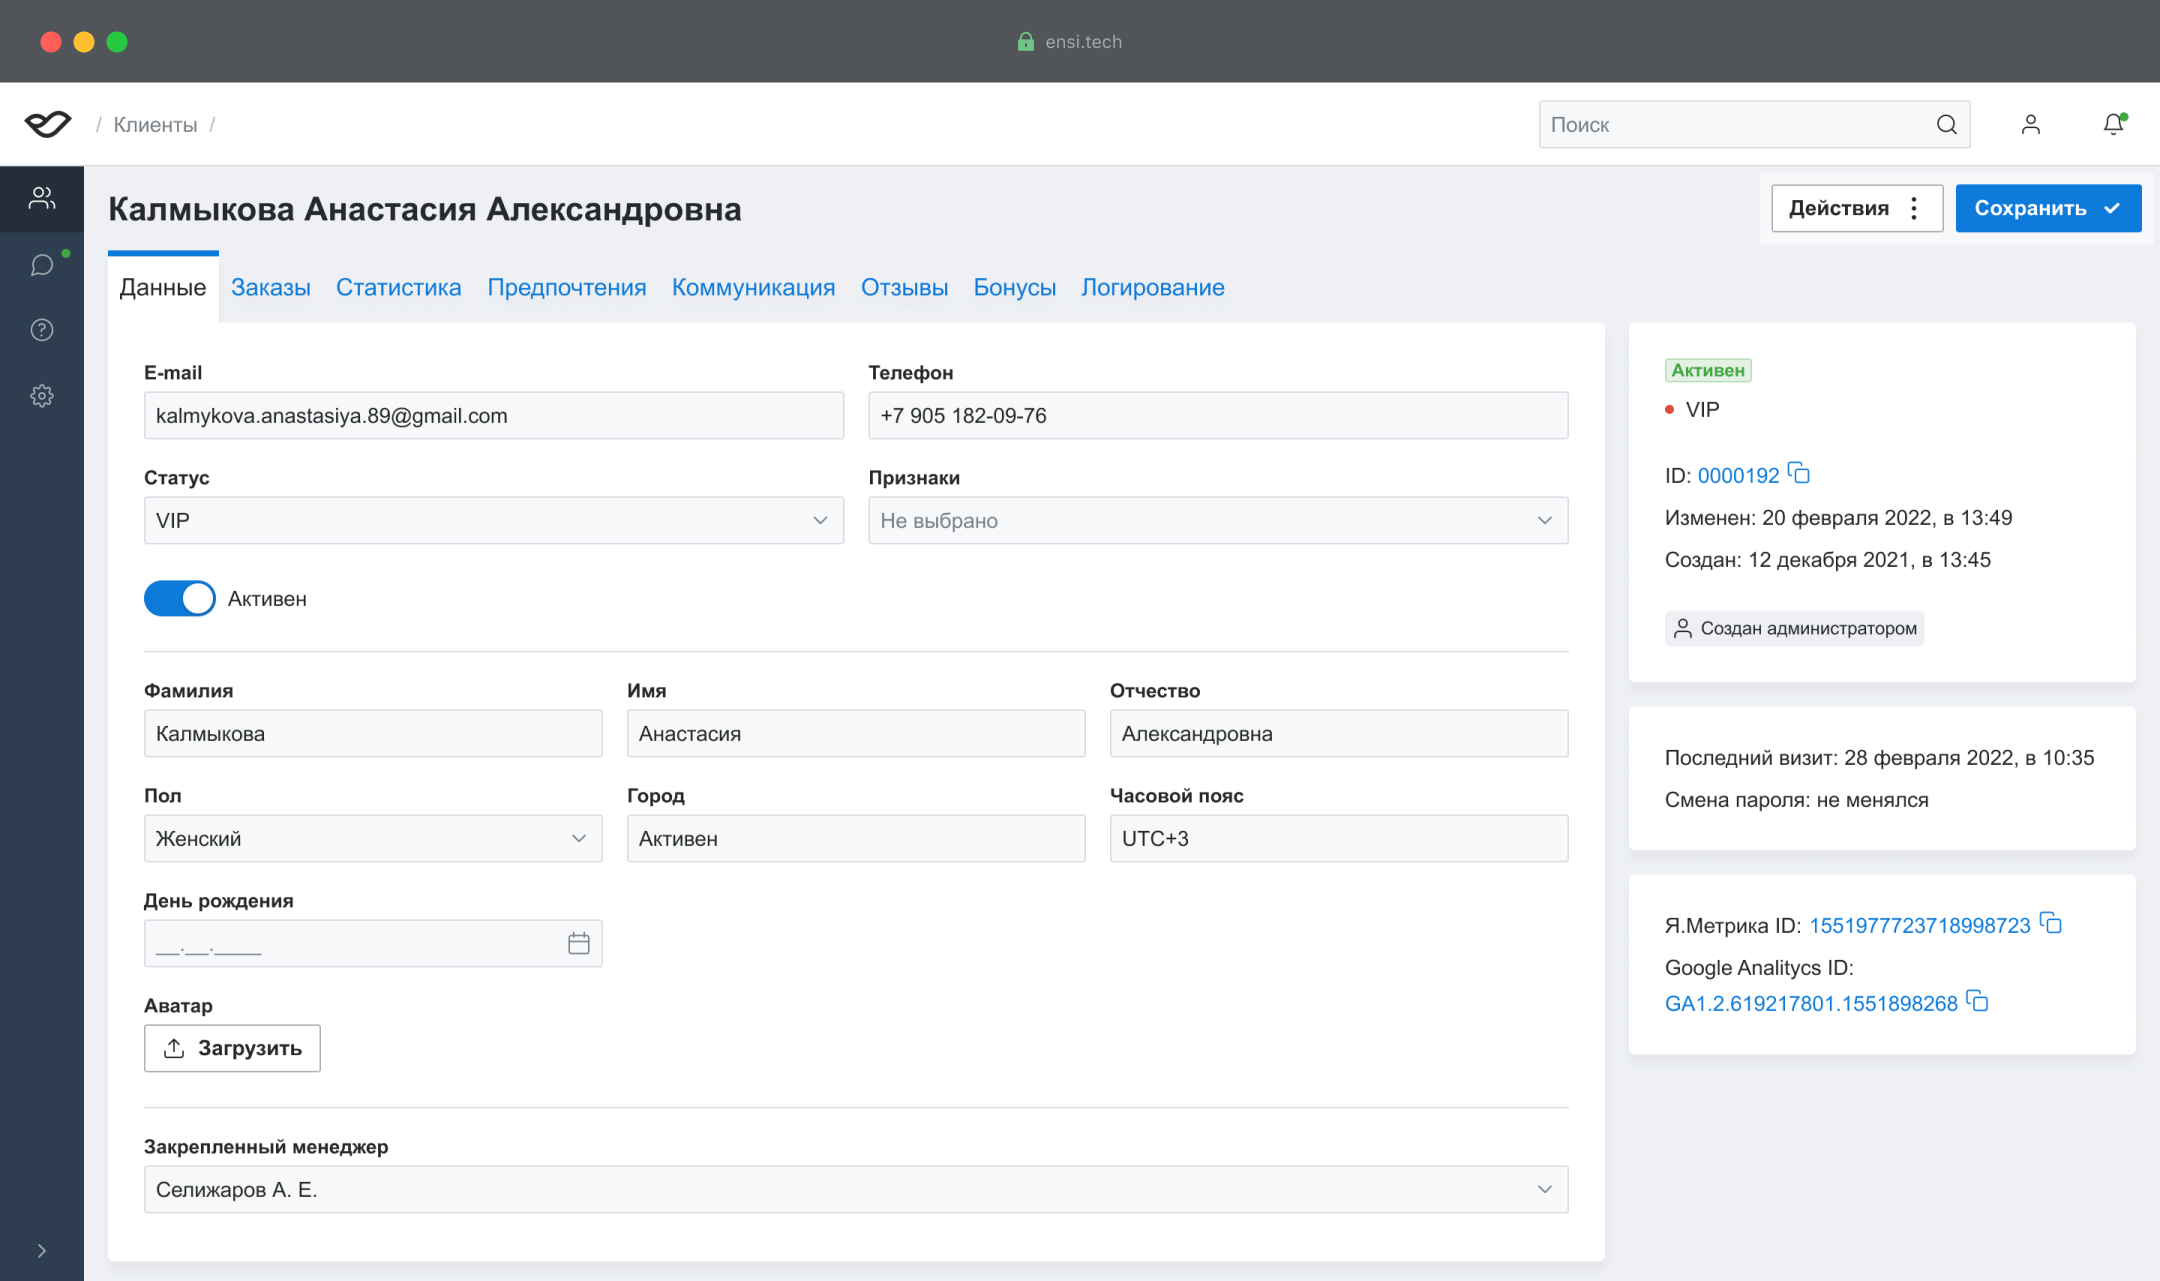Expand the Статус dropdown with VIP

coord(493,520)
